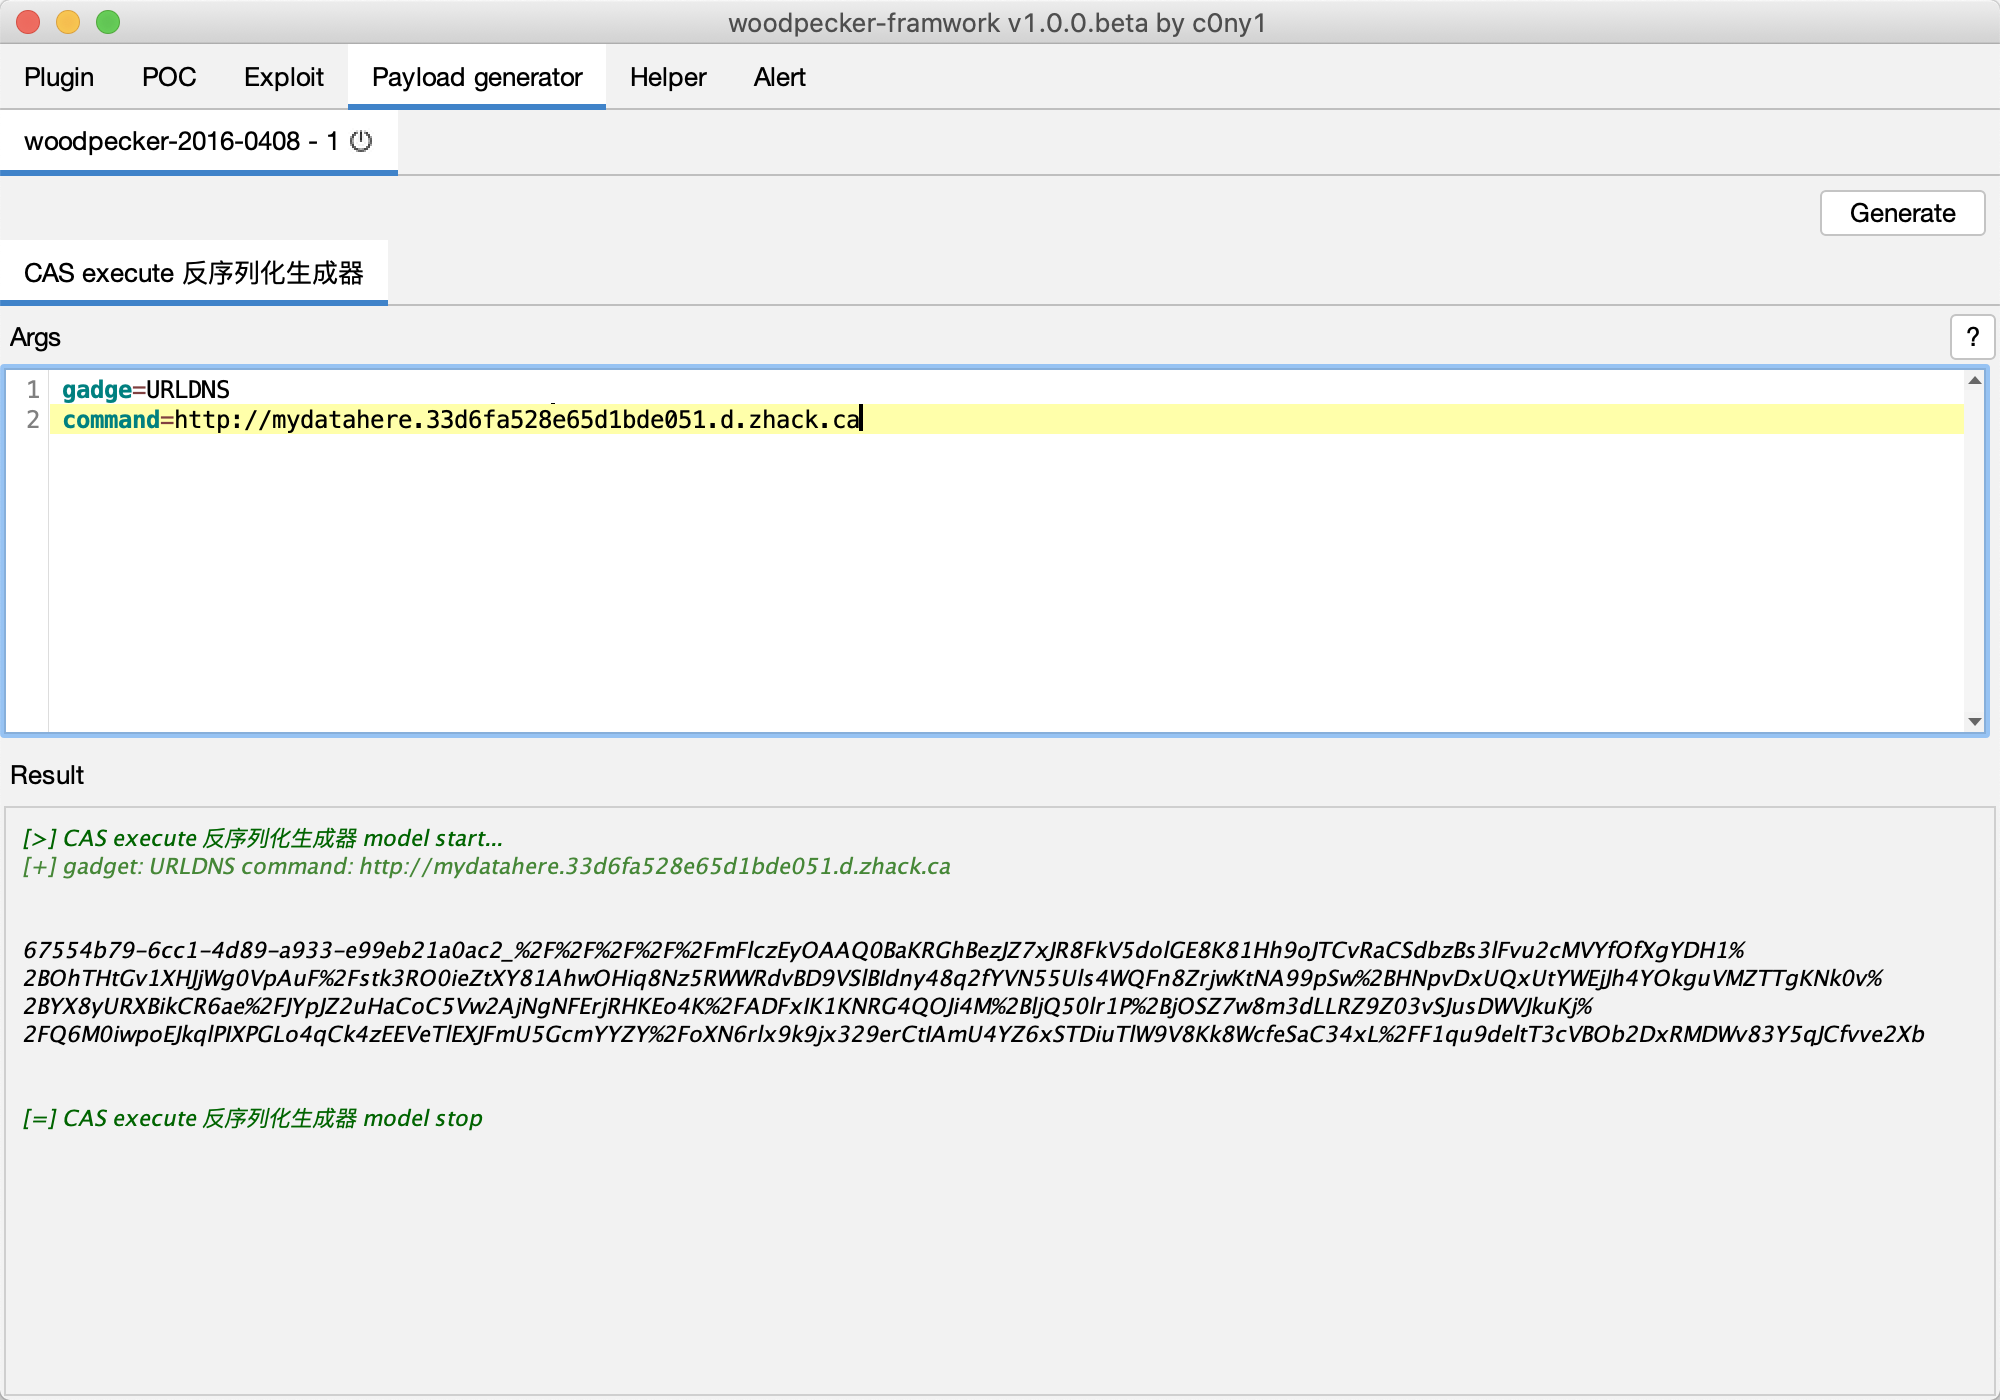This screenshot has width=2000, height=1400.
Task: Click the gadge=URLDNS line in Args editor
Action: click(146, 390)
